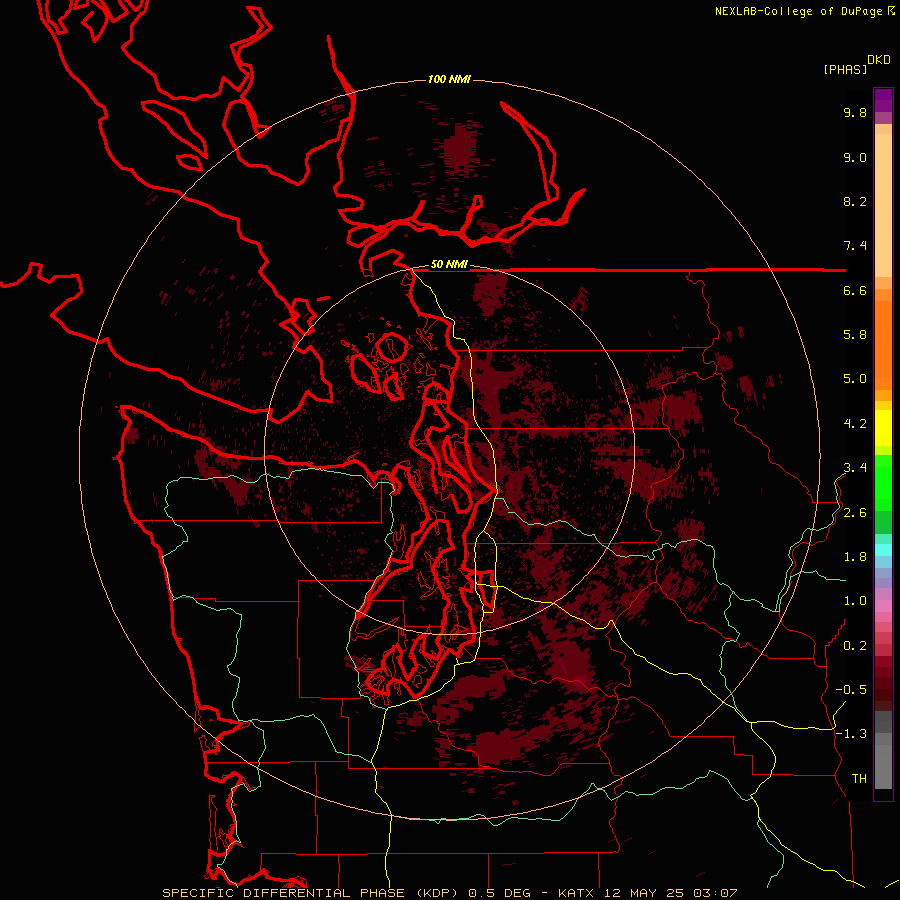Click the 6.6 legend value

point(855,291)
